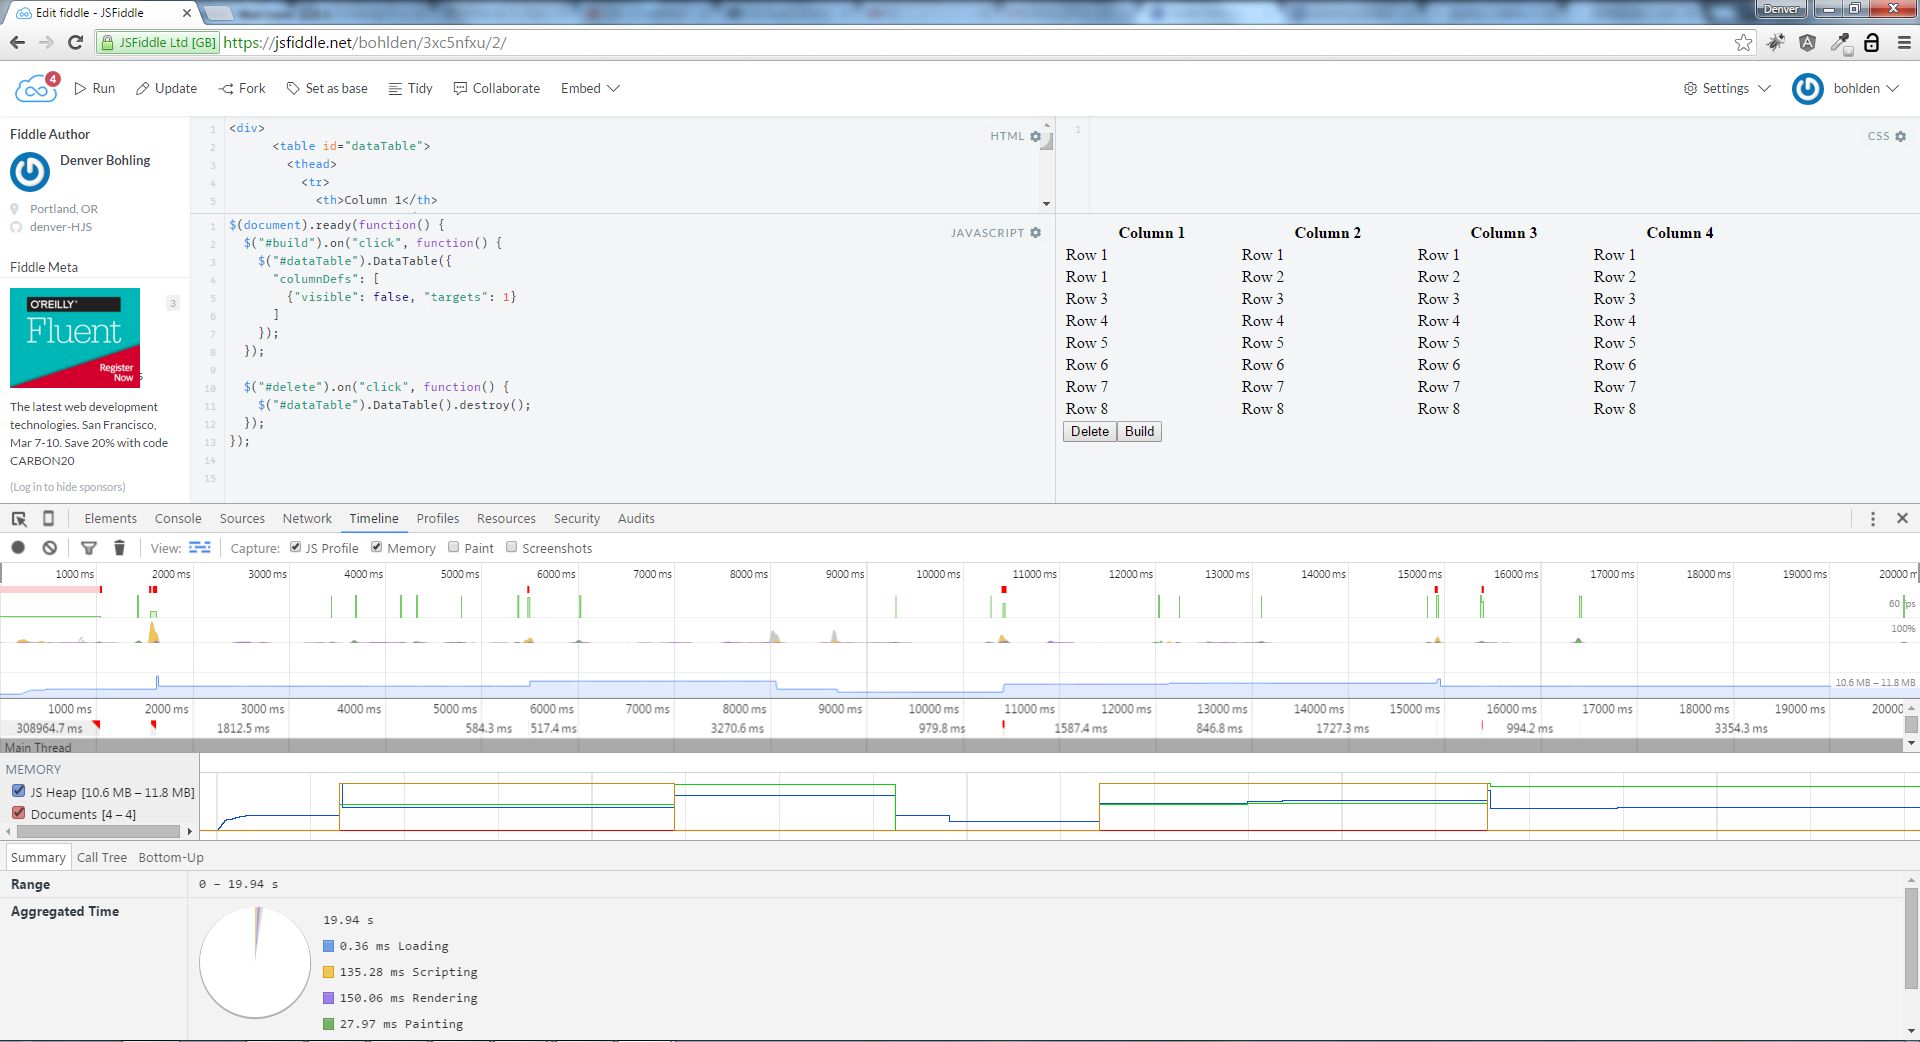Switch to the Network tab

(x=306, y=518)
